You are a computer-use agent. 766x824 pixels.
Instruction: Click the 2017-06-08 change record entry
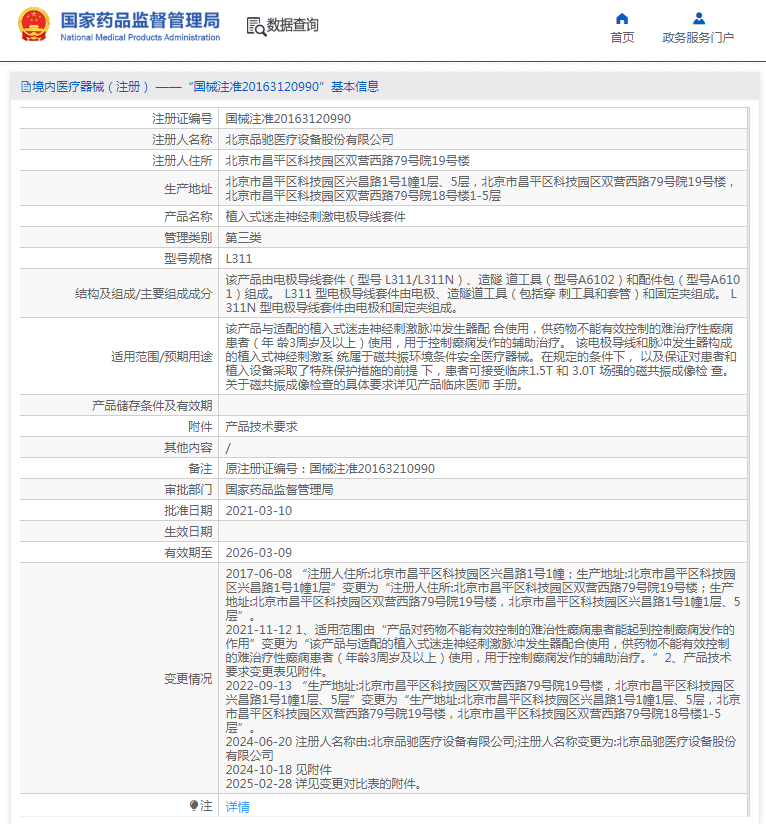[482, 594]
